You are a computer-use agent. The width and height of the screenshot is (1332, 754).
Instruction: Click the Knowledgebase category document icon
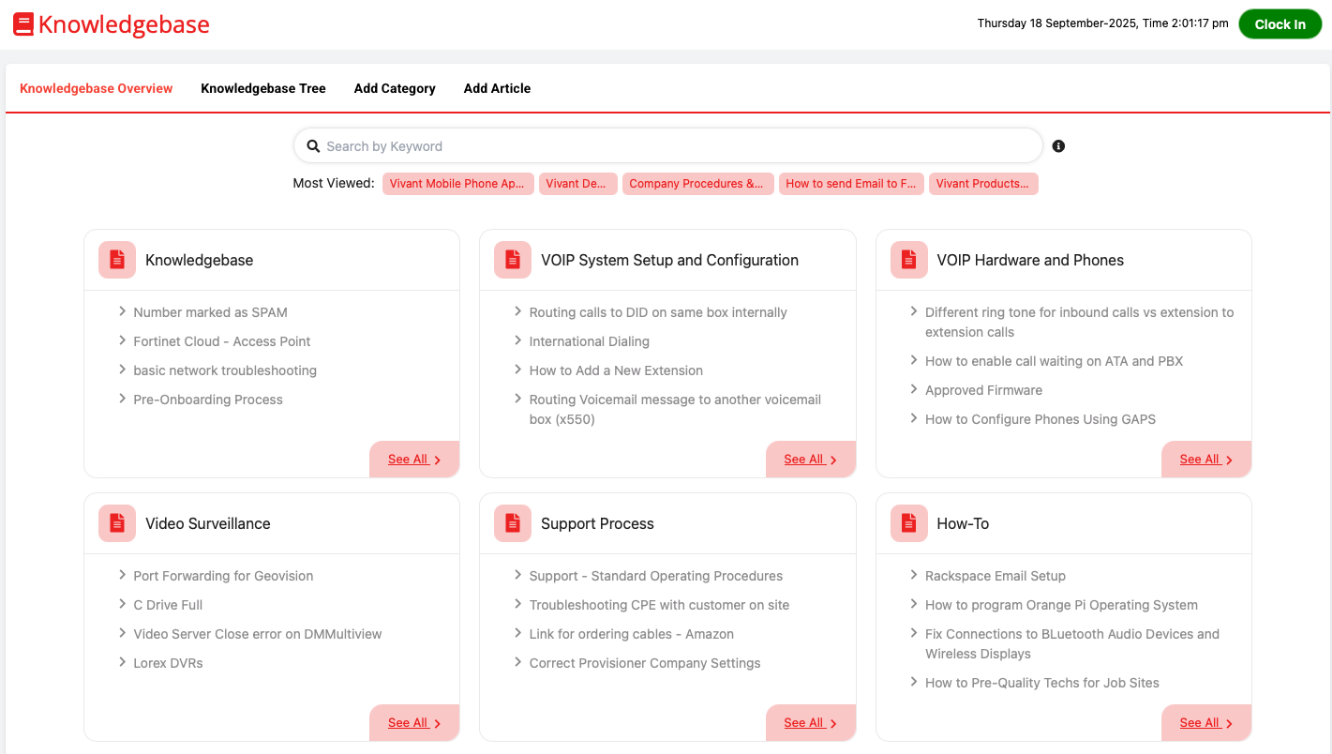[117, 260]
